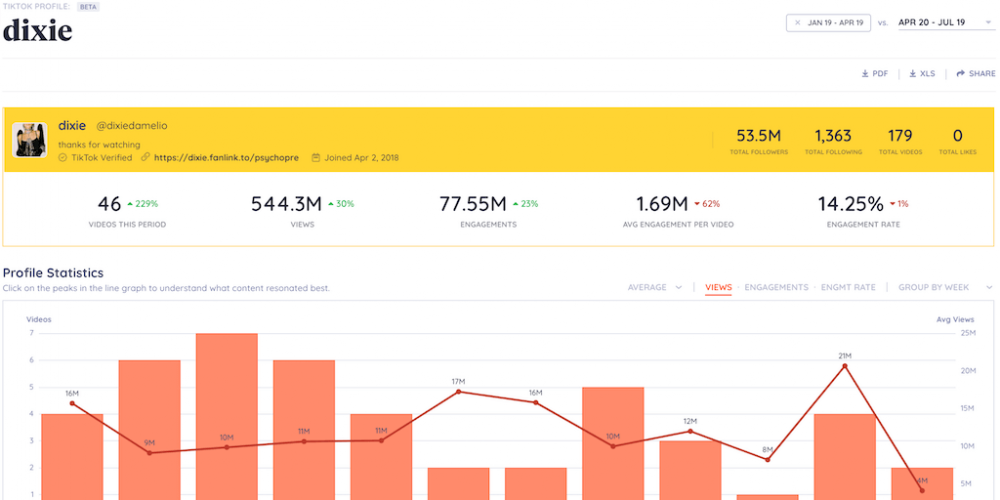Screen dimensions: 1000x500
Task: Click the link chain icon
Action: tap(145, 158)
